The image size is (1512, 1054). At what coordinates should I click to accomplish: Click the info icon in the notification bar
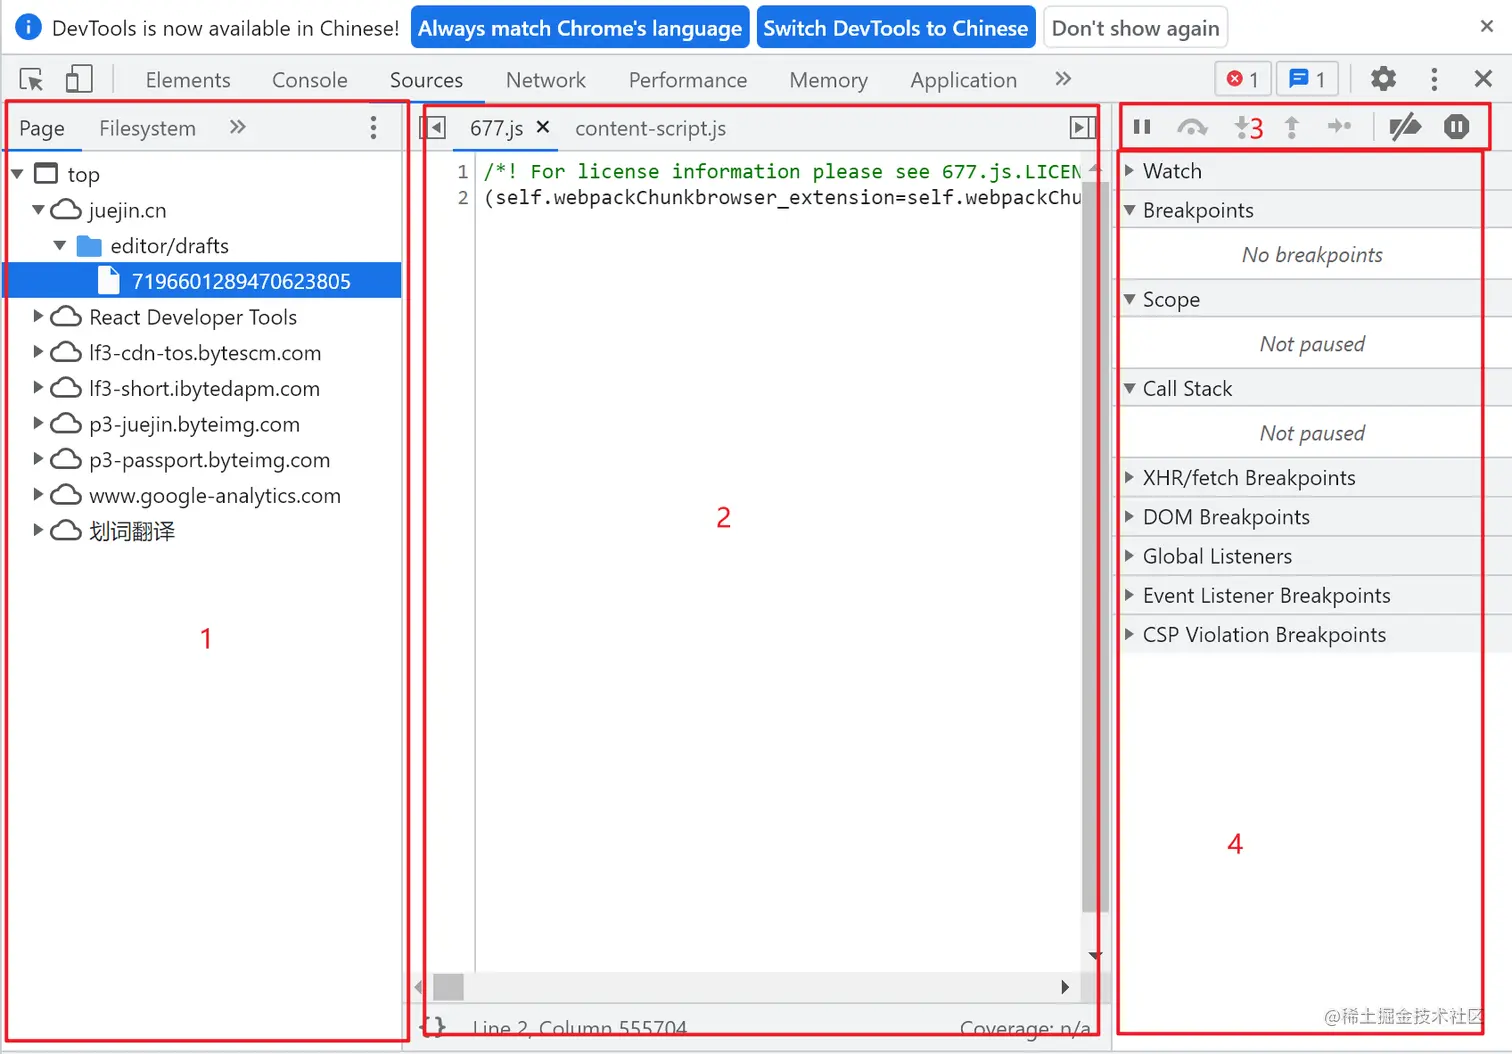(28, 27)
